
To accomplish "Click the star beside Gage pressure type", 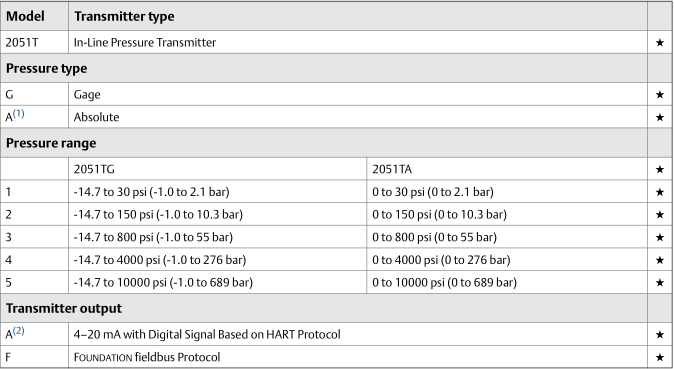I will (x=660, y=95).
